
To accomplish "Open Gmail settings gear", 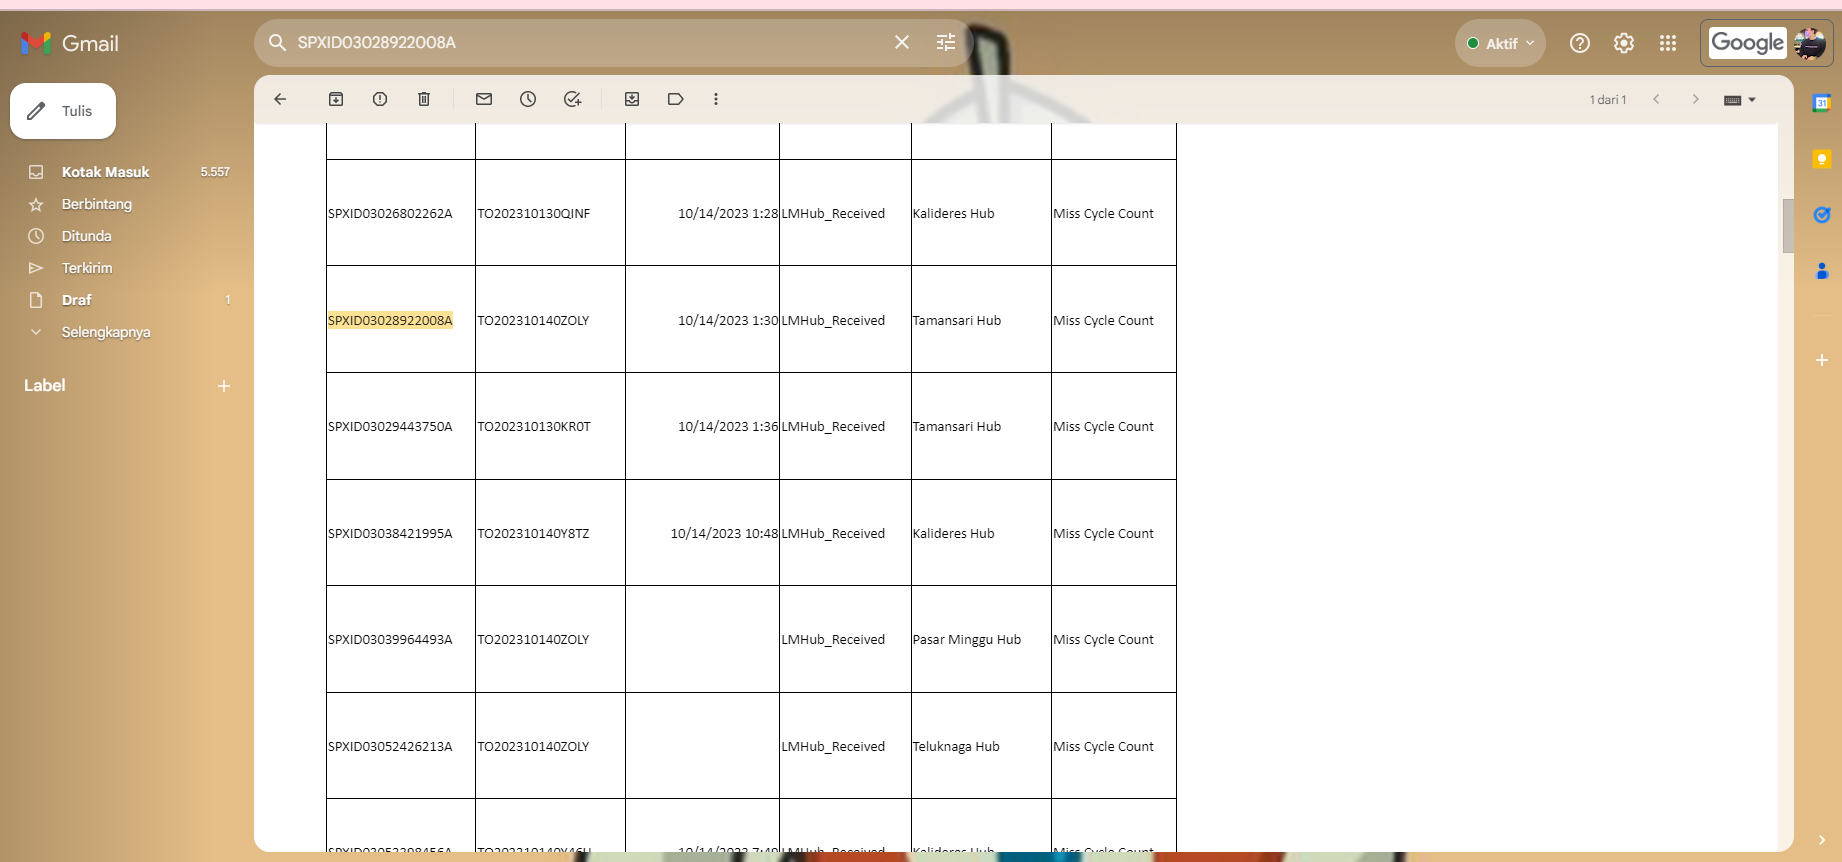I will click(1624, 43).
